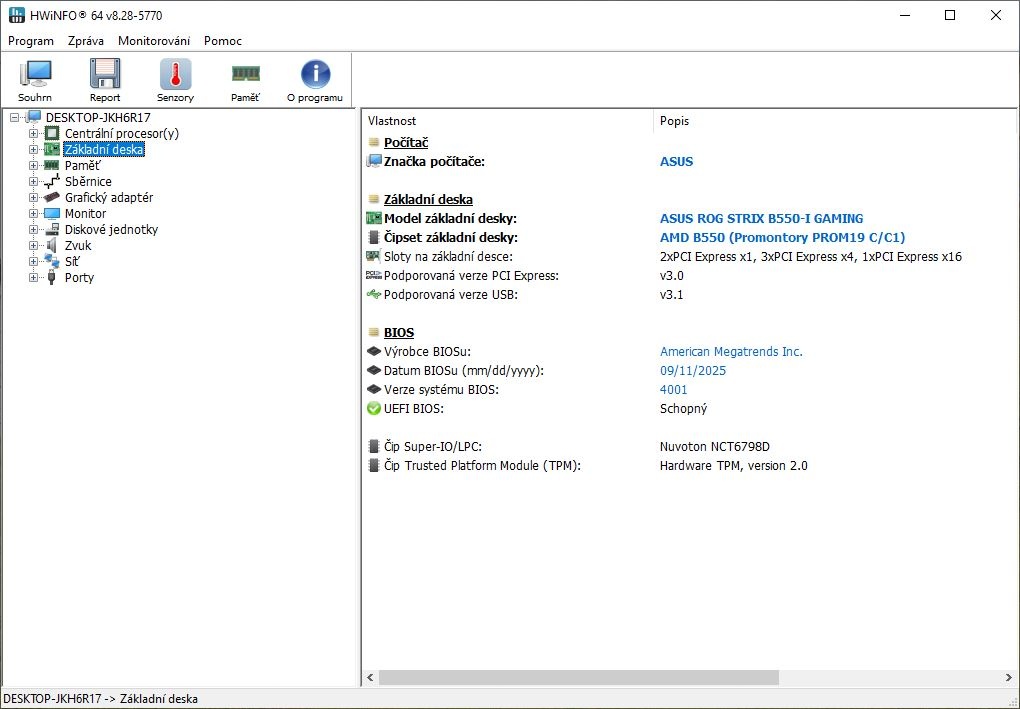Click the Vlastnost column header
This screenshot has width=1020, height=709.
point(392,121)
